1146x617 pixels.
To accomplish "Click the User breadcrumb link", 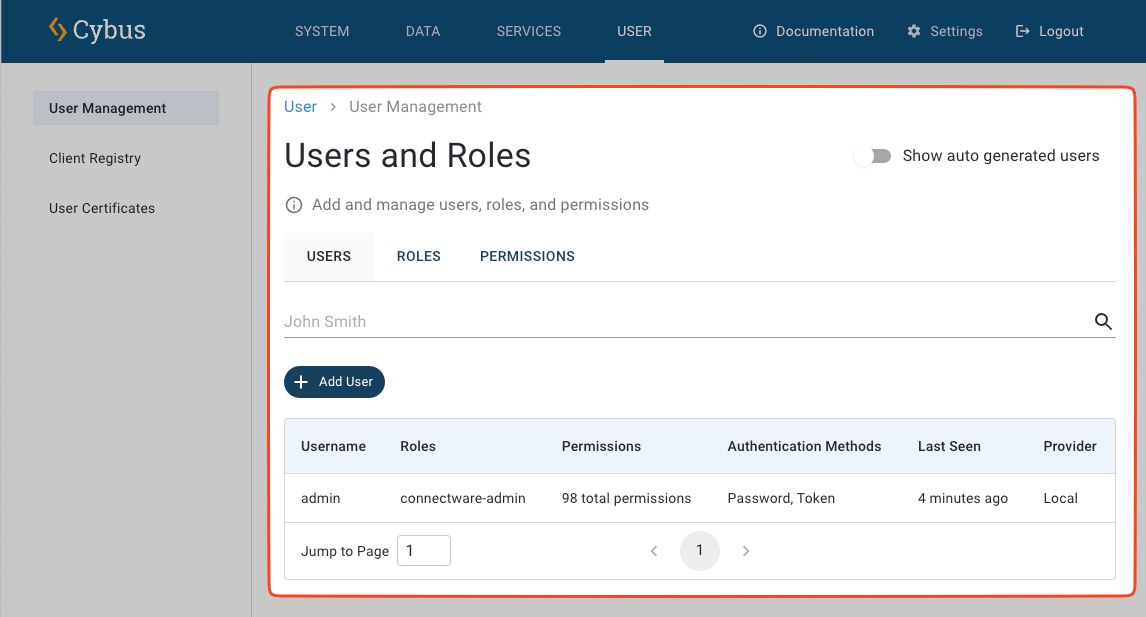I will [x=300, y=107].
